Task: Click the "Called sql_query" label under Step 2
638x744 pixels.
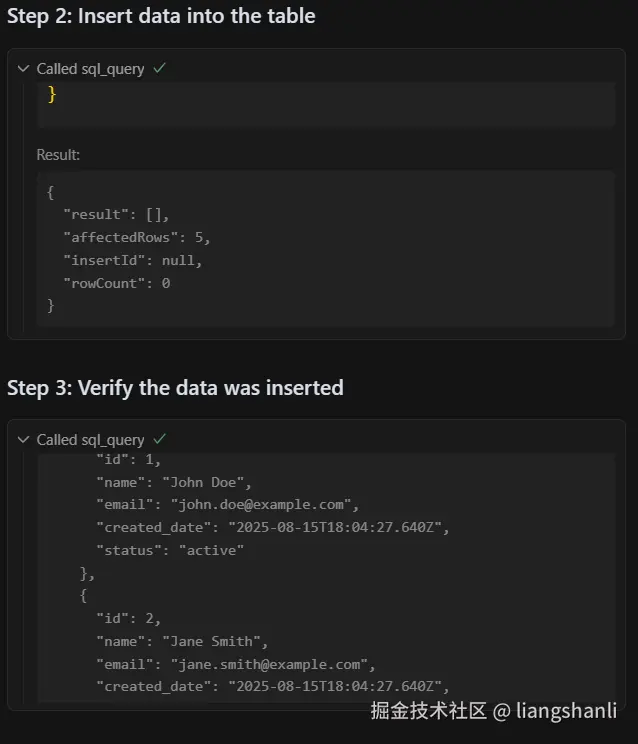Action: click(x=90, y=69)
